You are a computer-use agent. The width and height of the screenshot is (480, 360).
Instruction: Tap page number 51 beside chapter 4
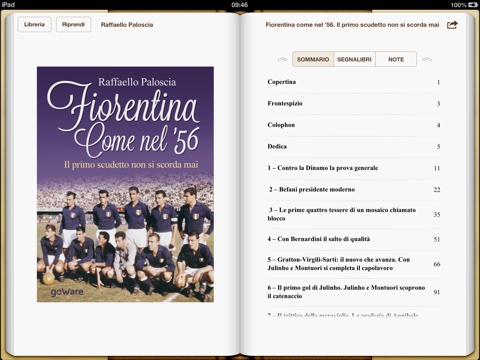tap(437, 239)
